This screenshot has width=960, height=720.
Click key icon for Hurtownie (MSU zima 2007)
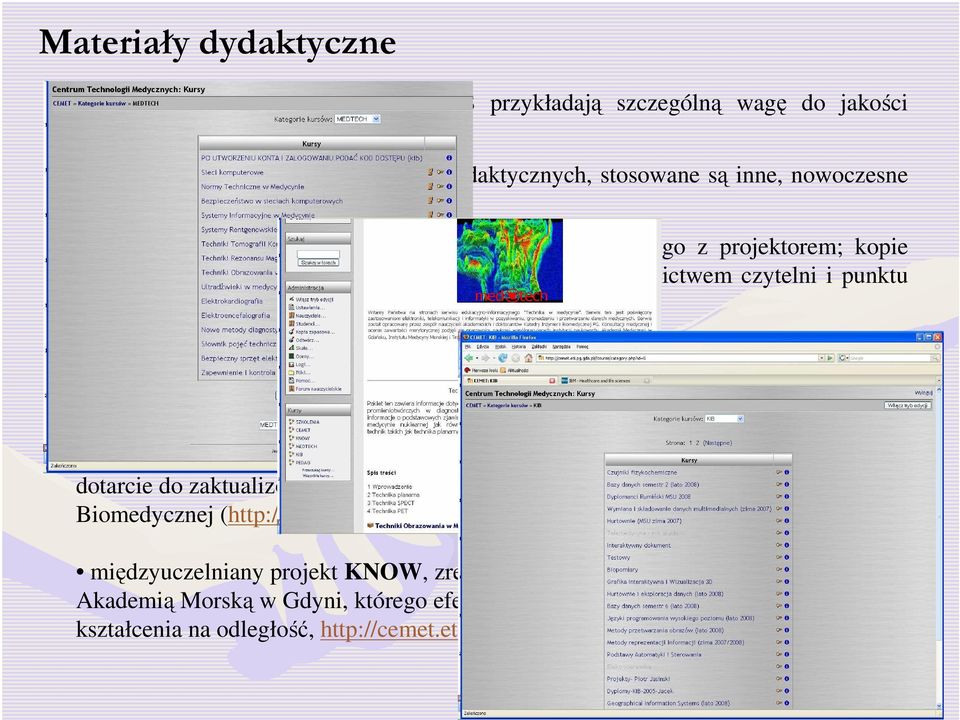[779, 521]
